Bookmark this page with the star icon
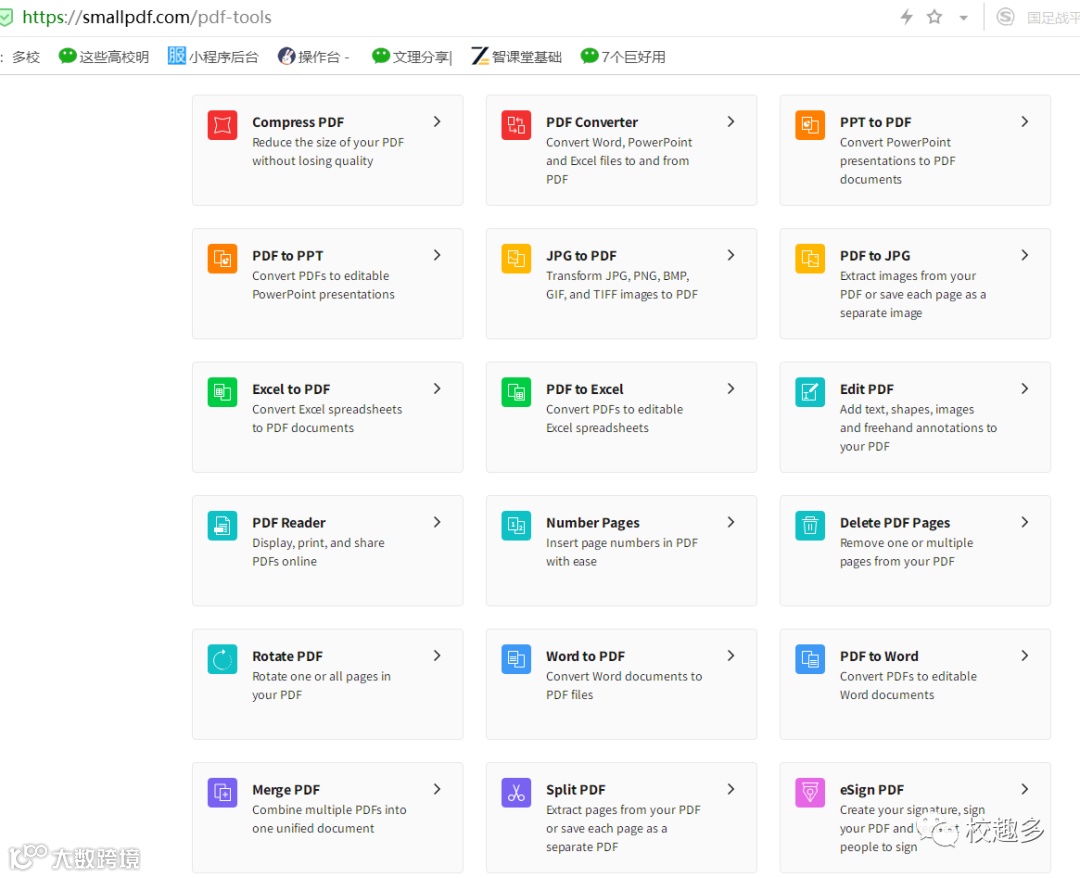The image size is (1080, 878). (934, 17)
